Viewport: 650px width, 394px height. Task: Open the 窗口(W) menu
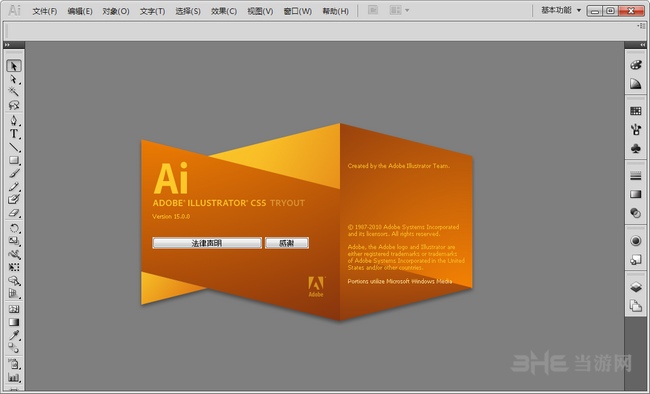298,11
